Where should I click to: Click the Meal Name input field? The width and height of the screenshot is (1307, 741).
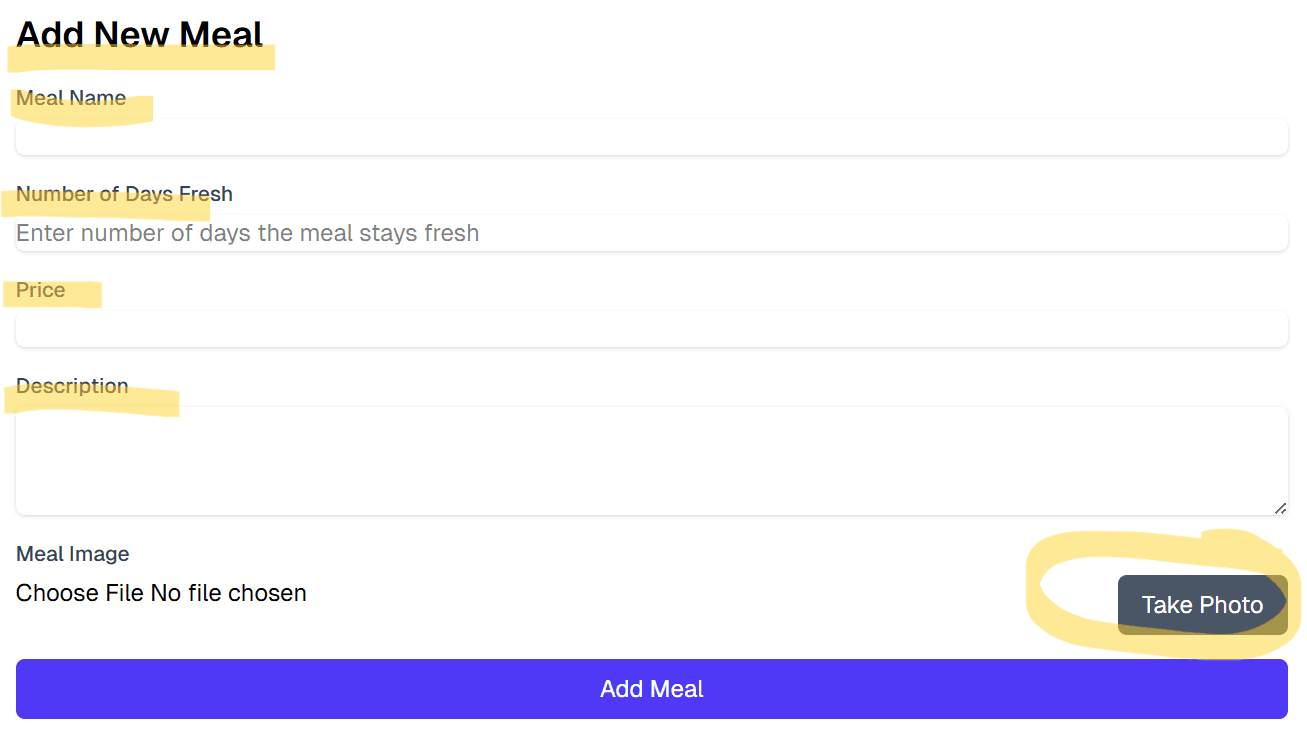(x=651, y=138)
